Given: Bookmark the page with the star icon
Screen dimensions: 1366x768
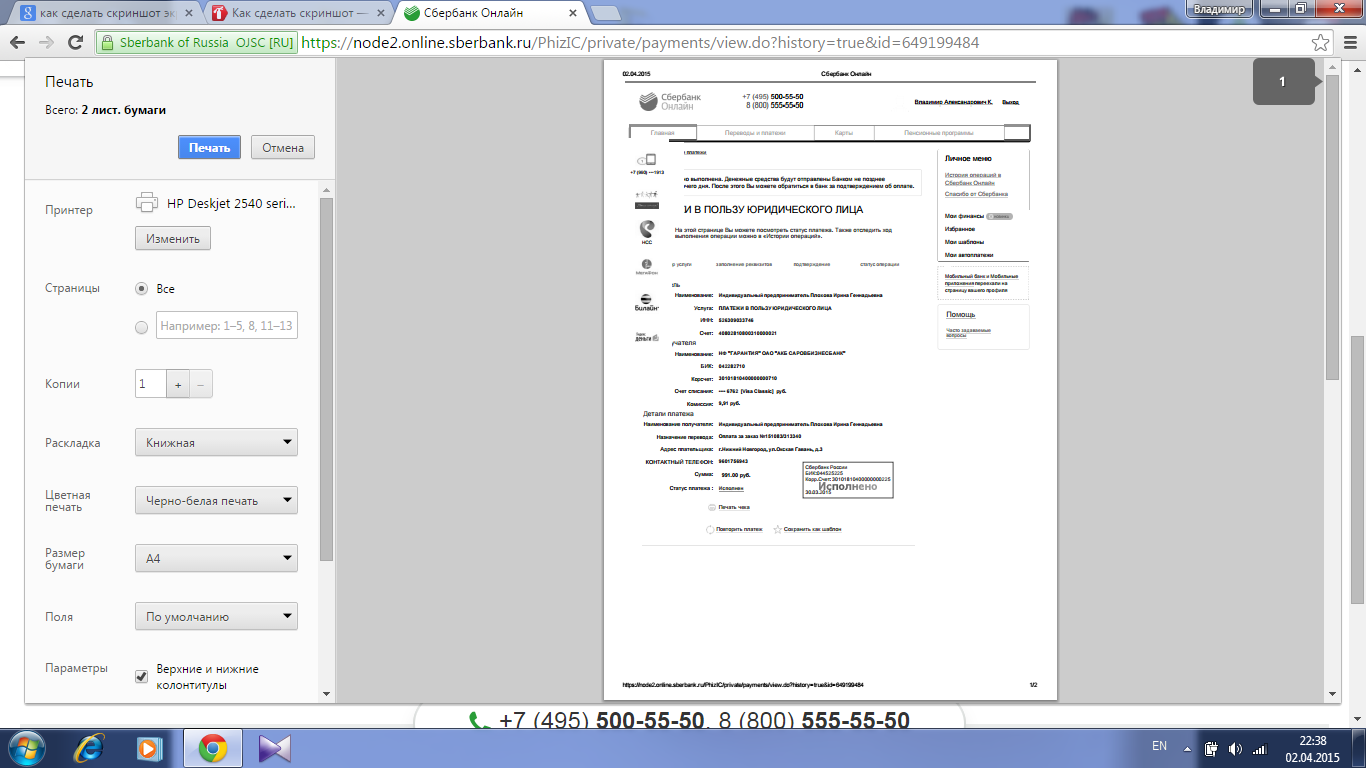Looking at the screenshot, I should tap(1320, 43).
